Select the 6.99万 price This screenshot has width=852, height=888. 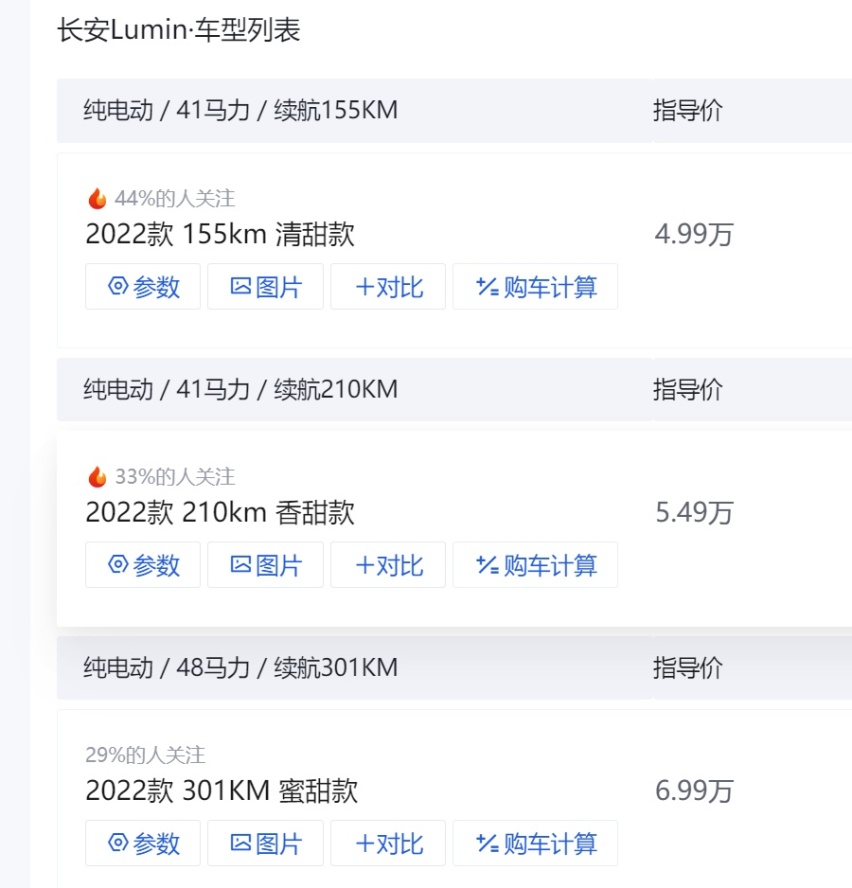(694, 791)
